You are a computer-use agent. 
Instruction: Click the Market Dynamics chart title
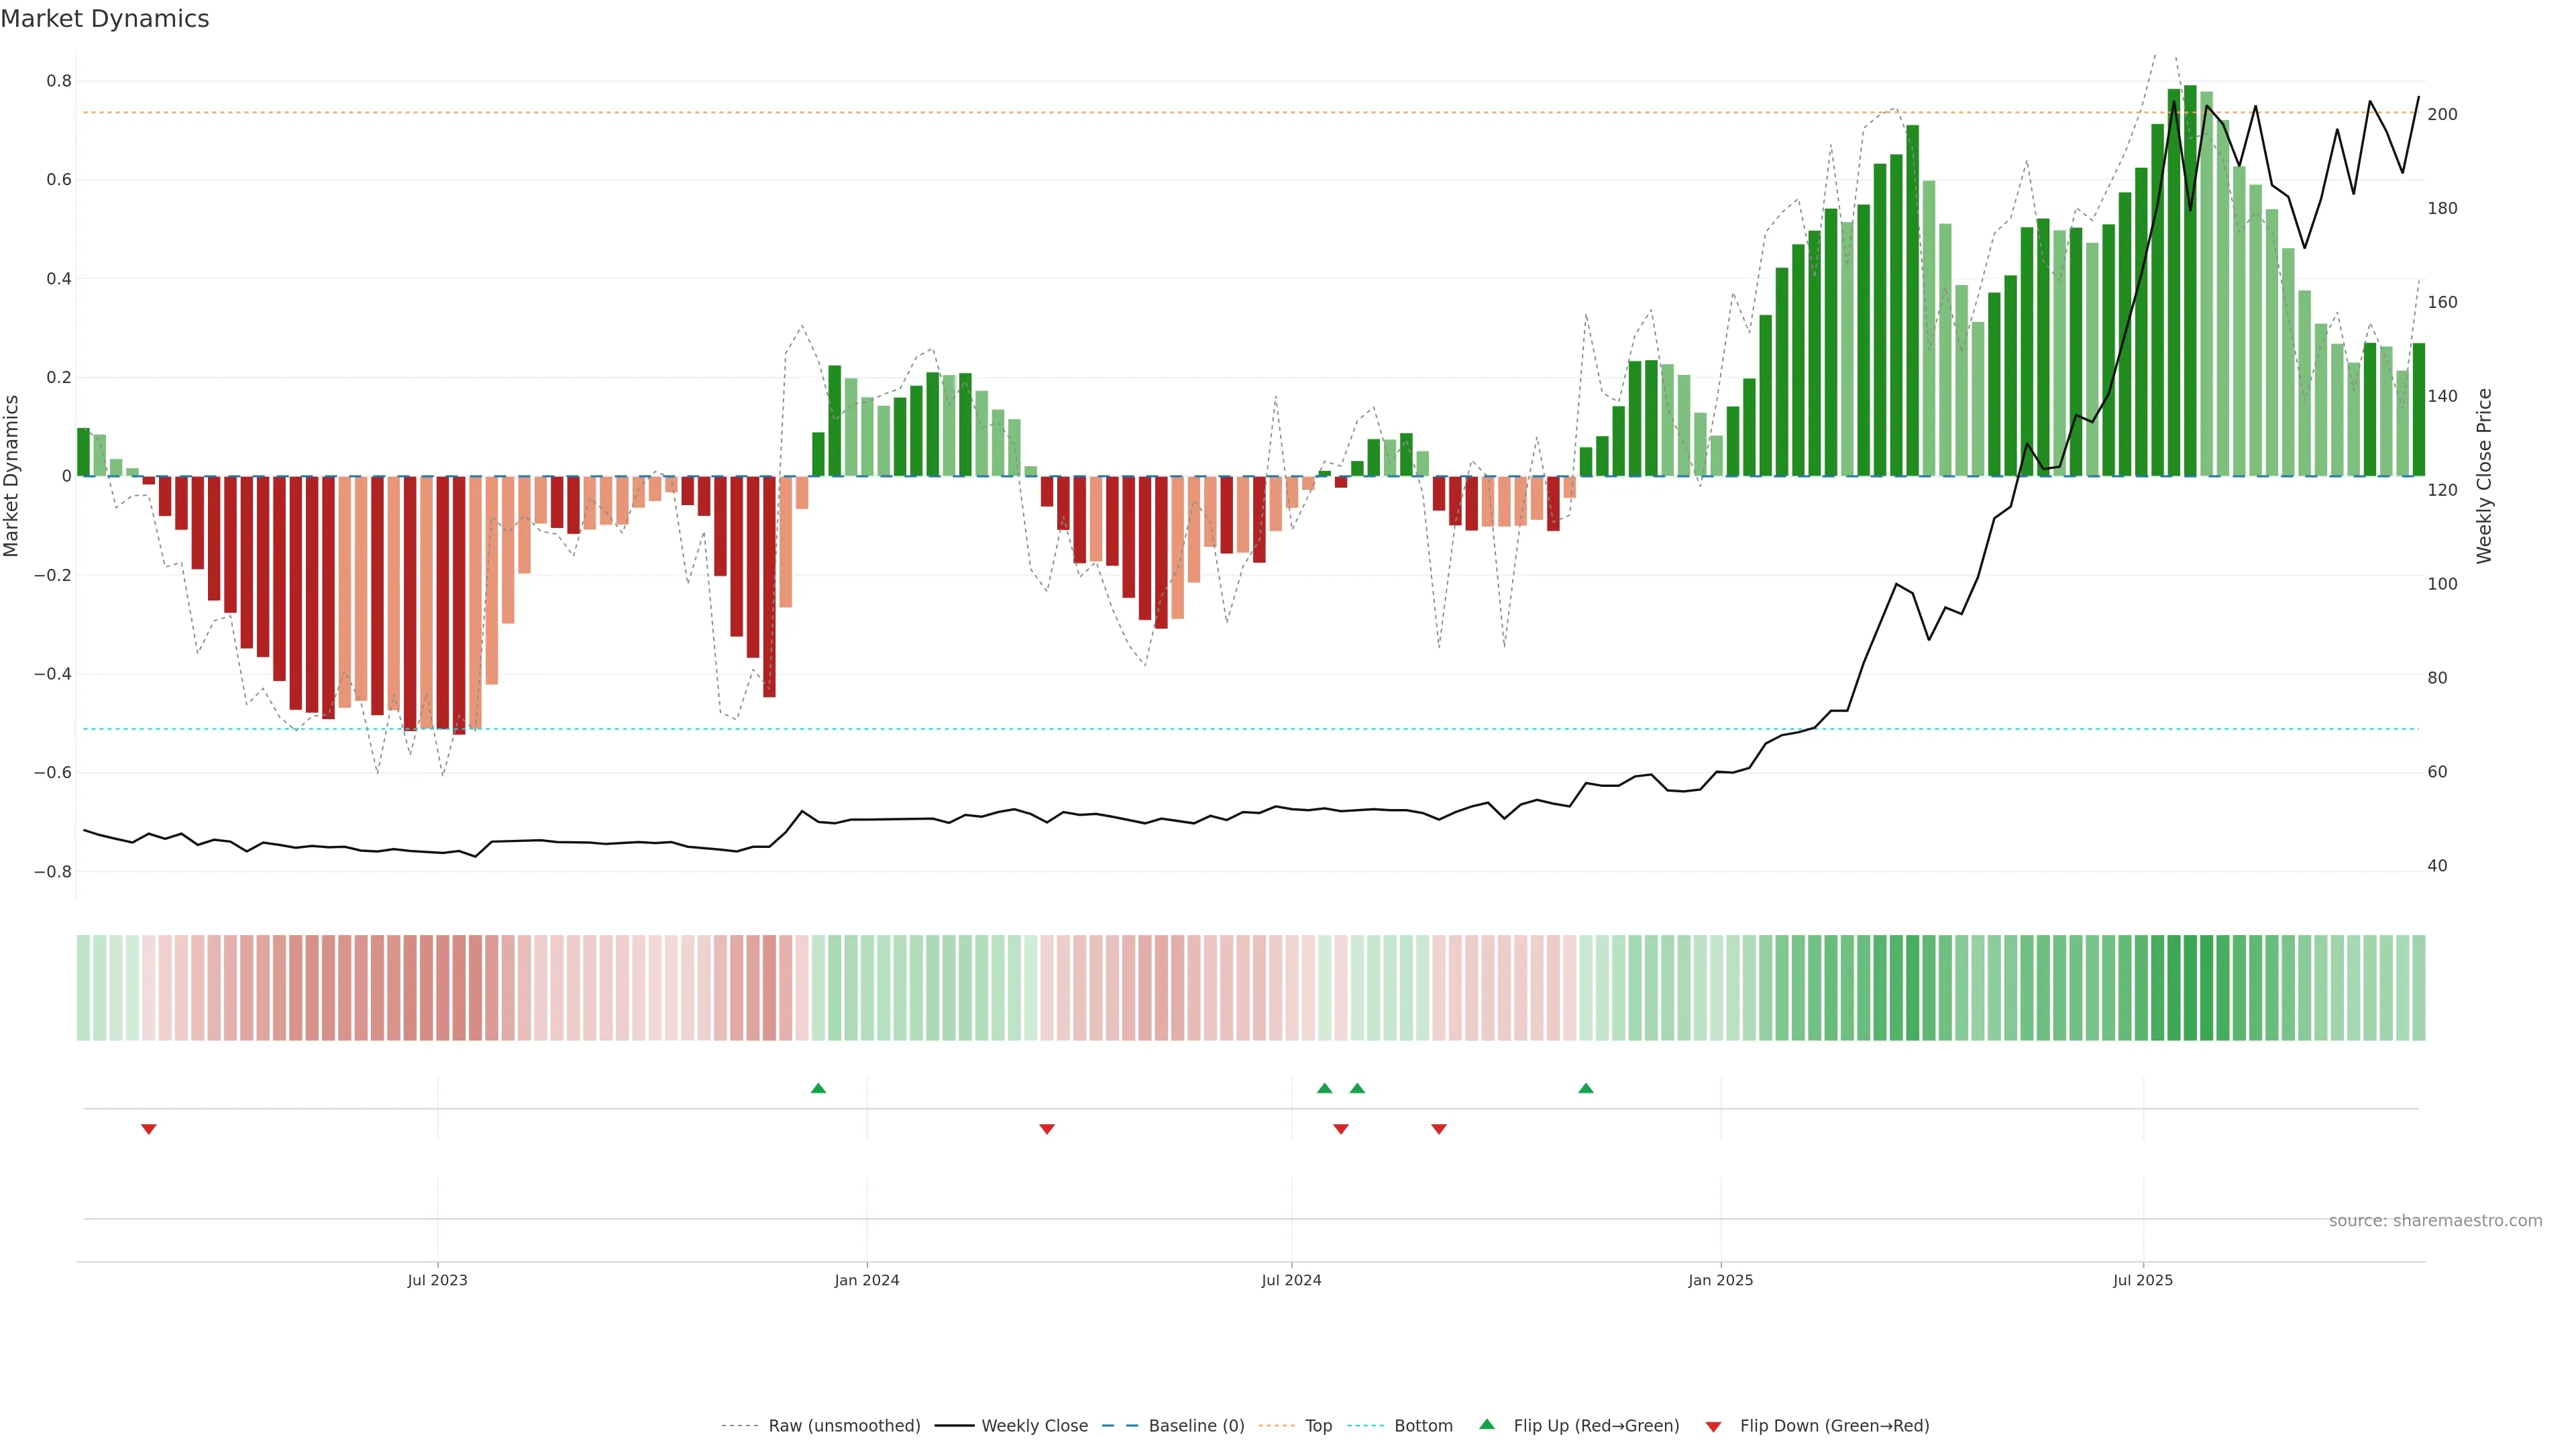(x=105, y=19)
